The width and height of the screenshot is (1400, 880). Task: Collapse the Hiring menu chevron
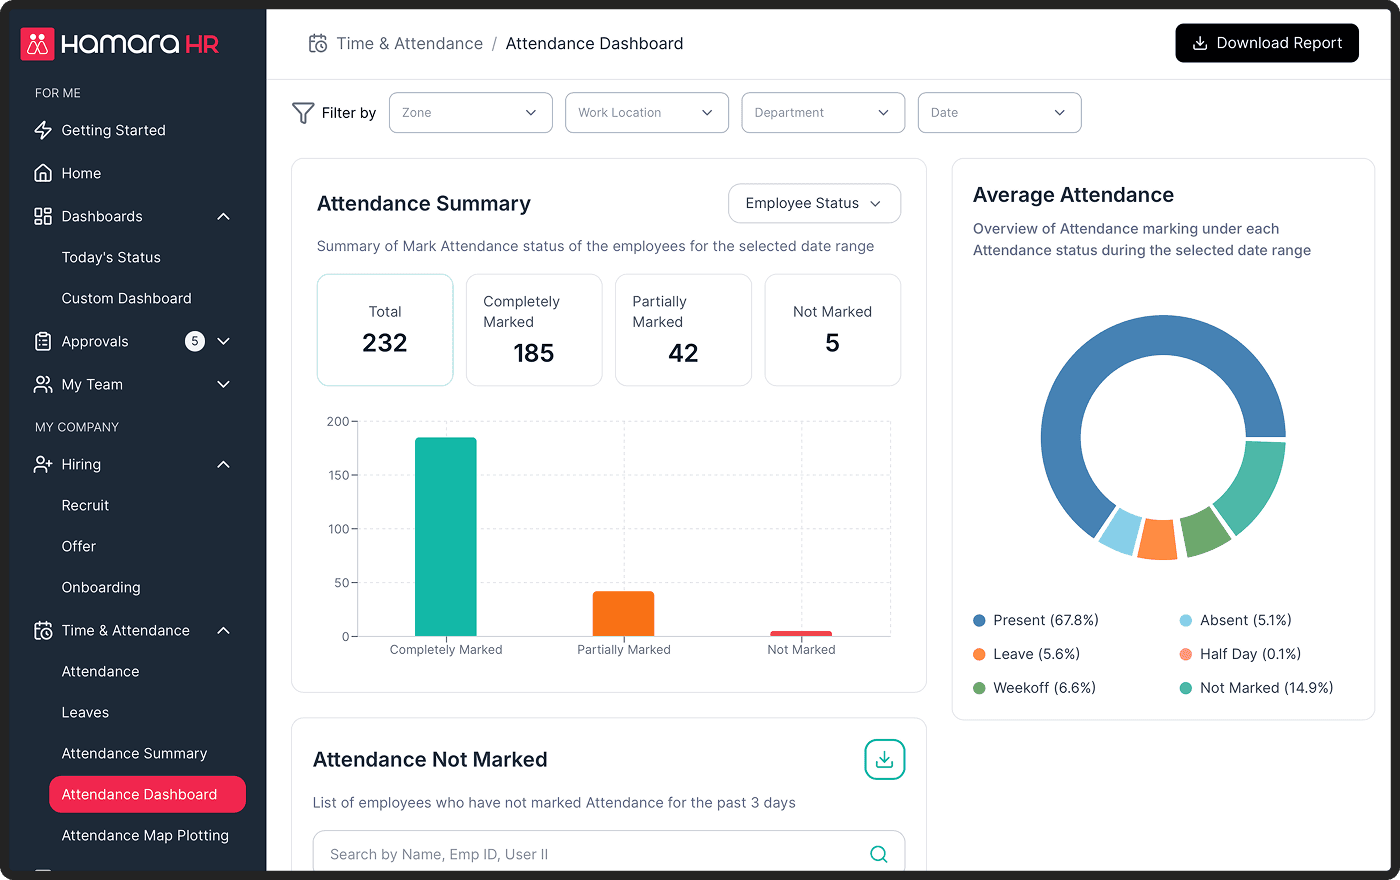tap(224, 464)
